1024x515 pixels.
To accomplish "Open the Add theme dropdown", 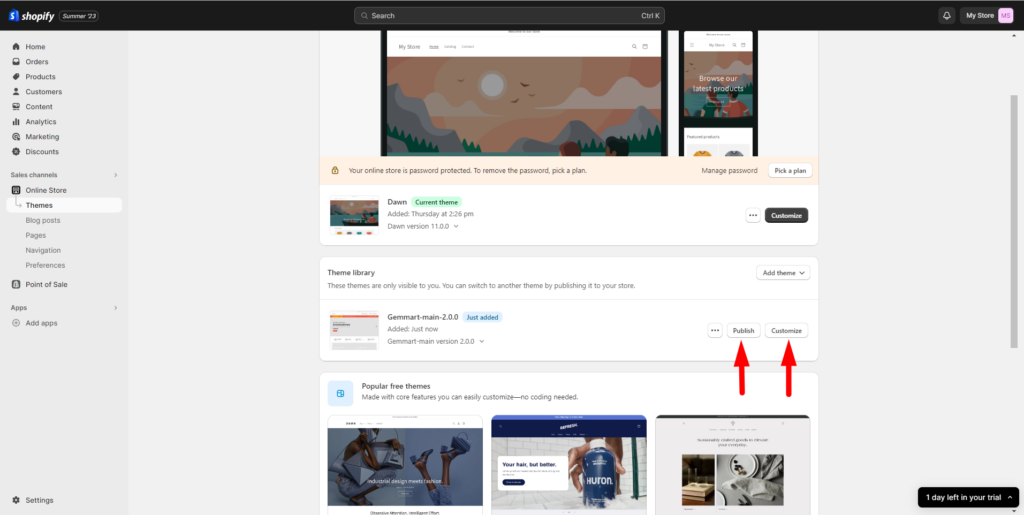I will [x=783, y=273].
